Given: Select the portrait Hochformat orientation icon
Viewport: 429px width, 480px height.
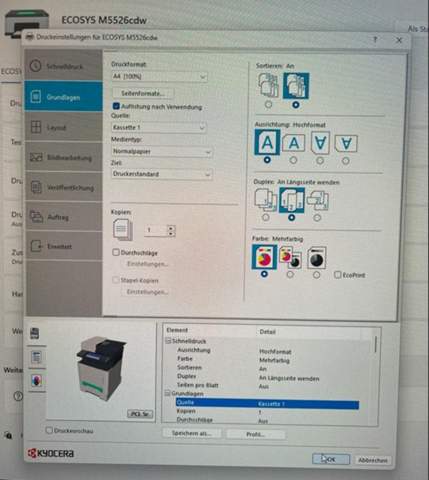Looking at the screenshot, I should [267, 143].
